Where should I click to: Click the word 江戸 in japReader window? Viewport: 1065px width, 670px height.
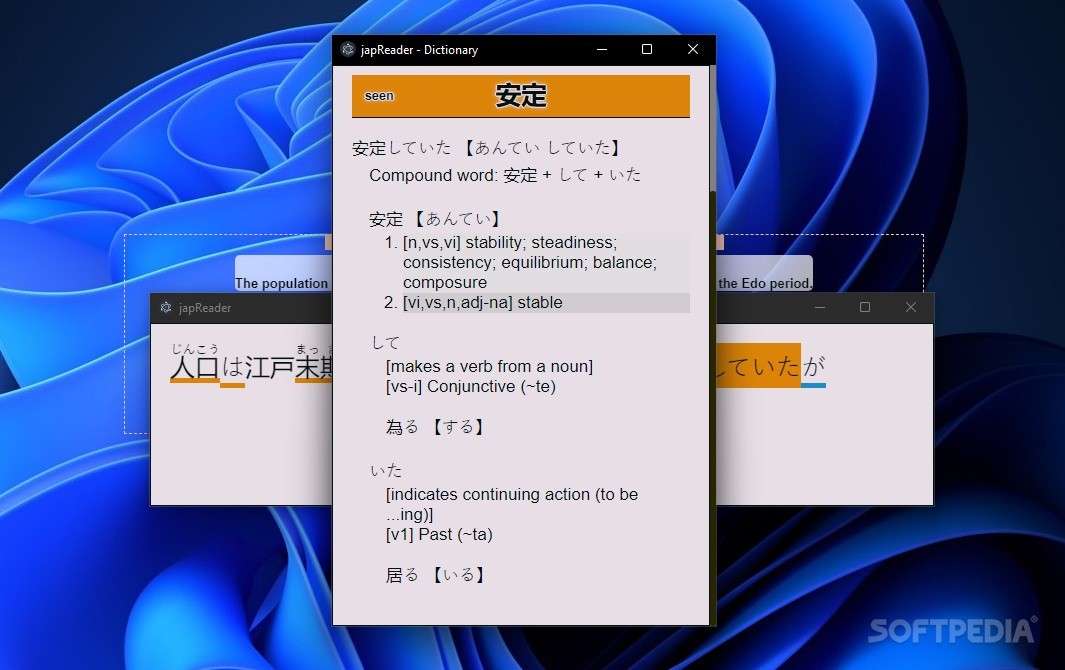click(270, 368)
